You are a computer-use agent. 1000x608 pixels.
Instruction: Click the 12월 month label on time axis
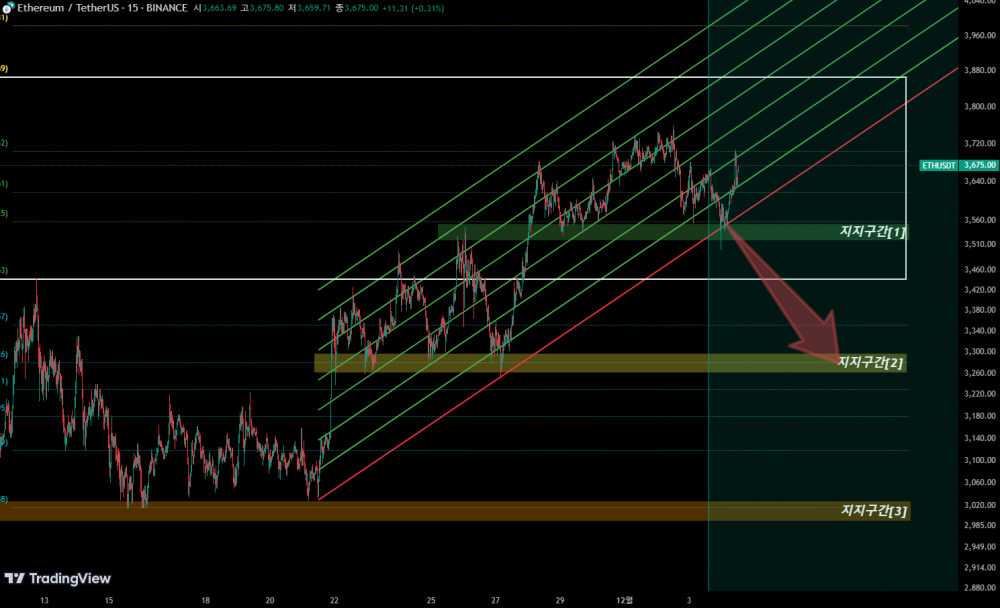click(x=624, y=600)
